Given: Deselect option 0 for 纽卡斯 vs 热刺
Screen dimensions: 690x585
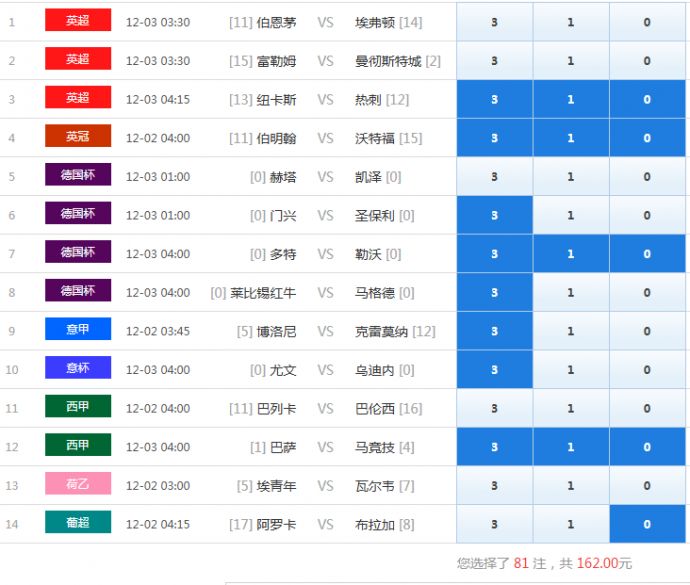Looking at the screenshot, I should (x=647, y=100).
